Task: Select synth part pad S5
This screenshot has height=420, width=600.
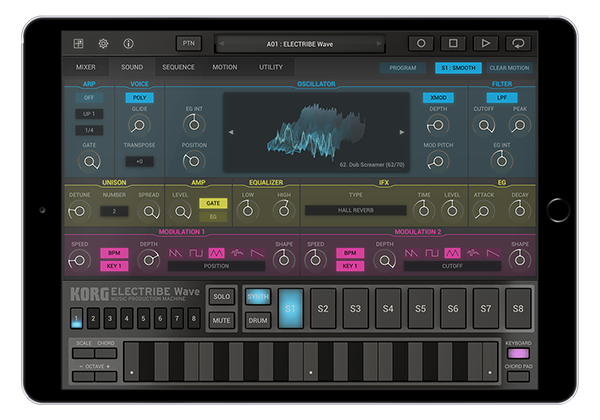Action: coord(421,309)
